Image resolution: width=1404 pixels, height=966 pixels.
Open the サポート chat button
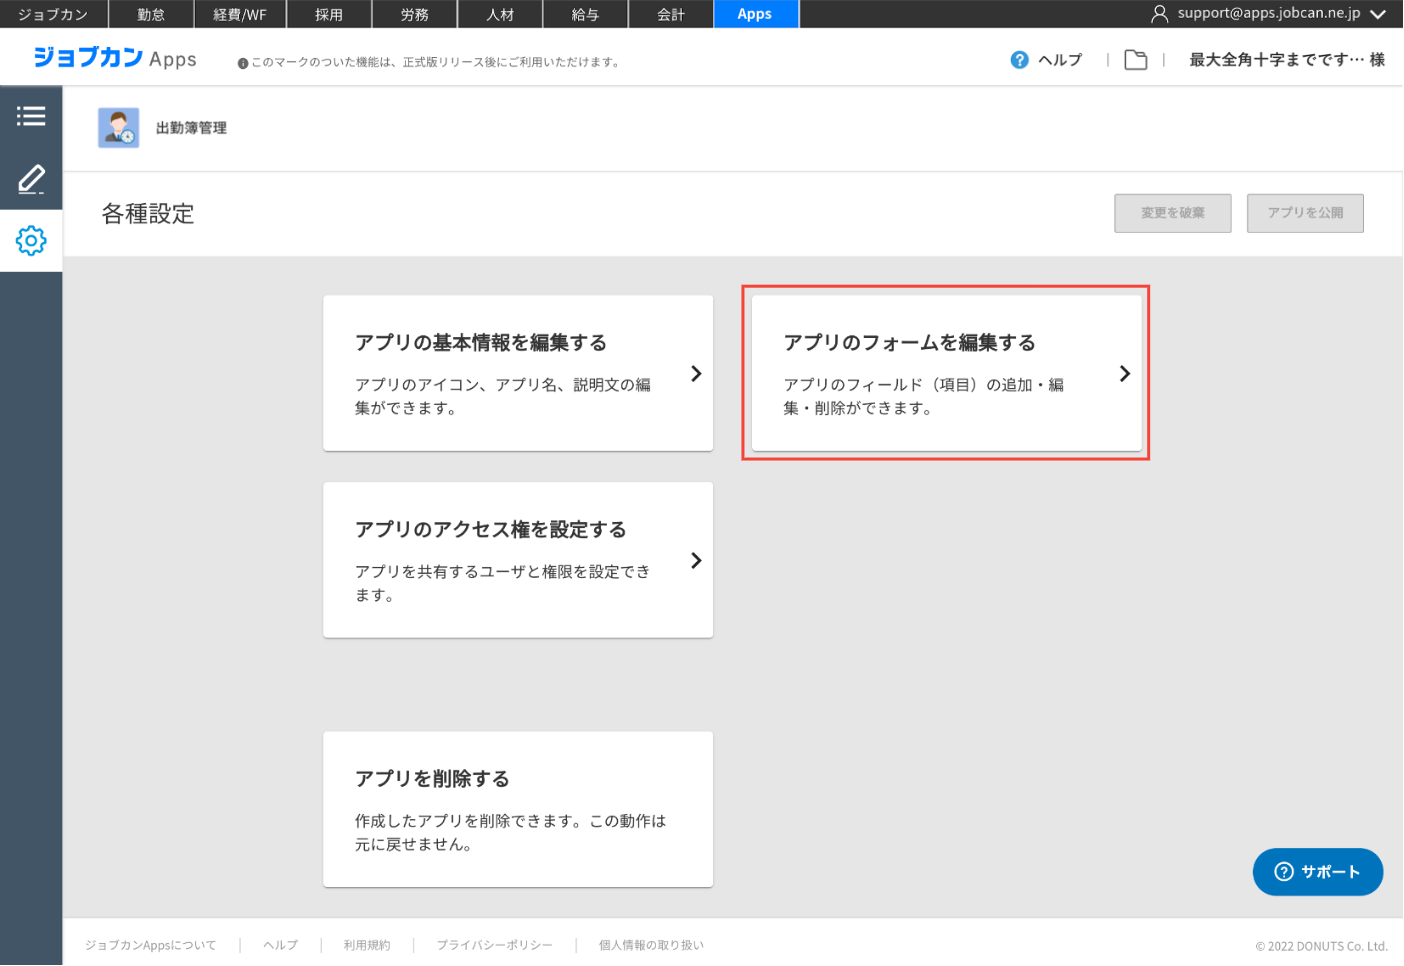point(1317,872)
